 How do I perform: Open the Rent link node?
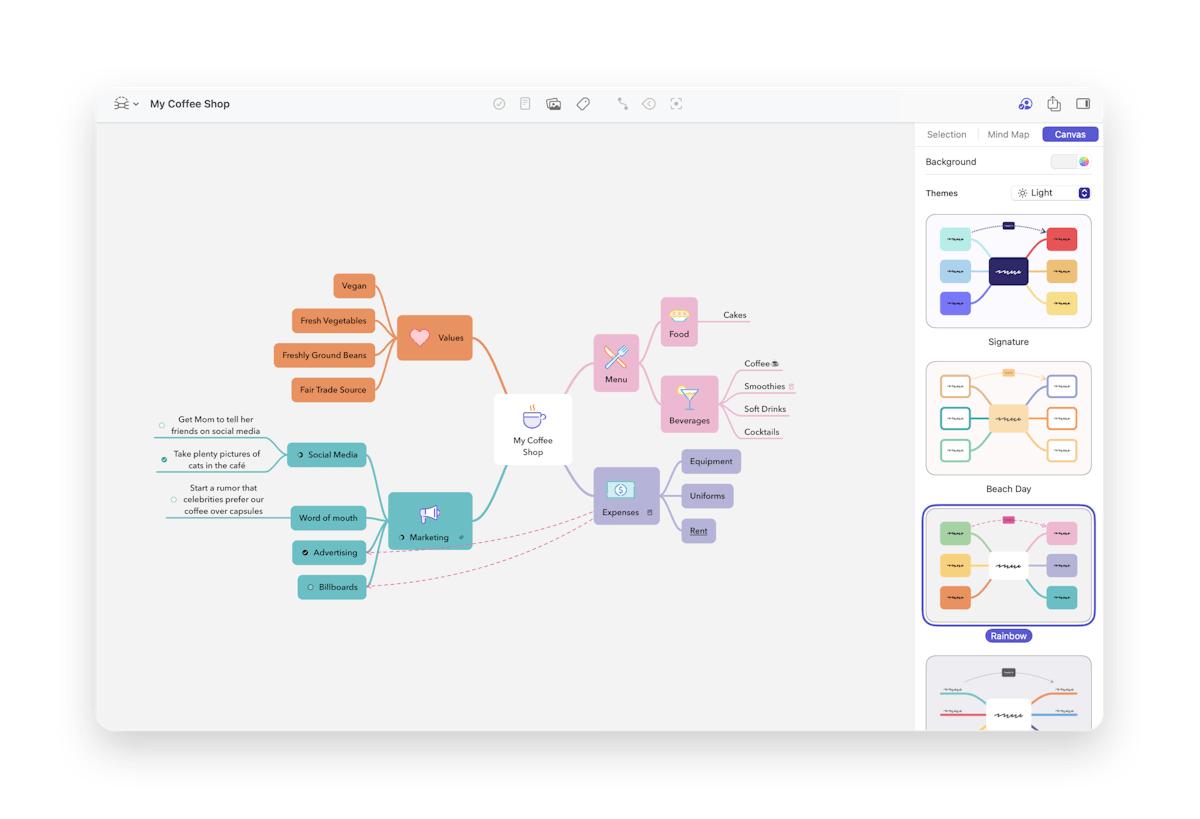click(698, 531)
